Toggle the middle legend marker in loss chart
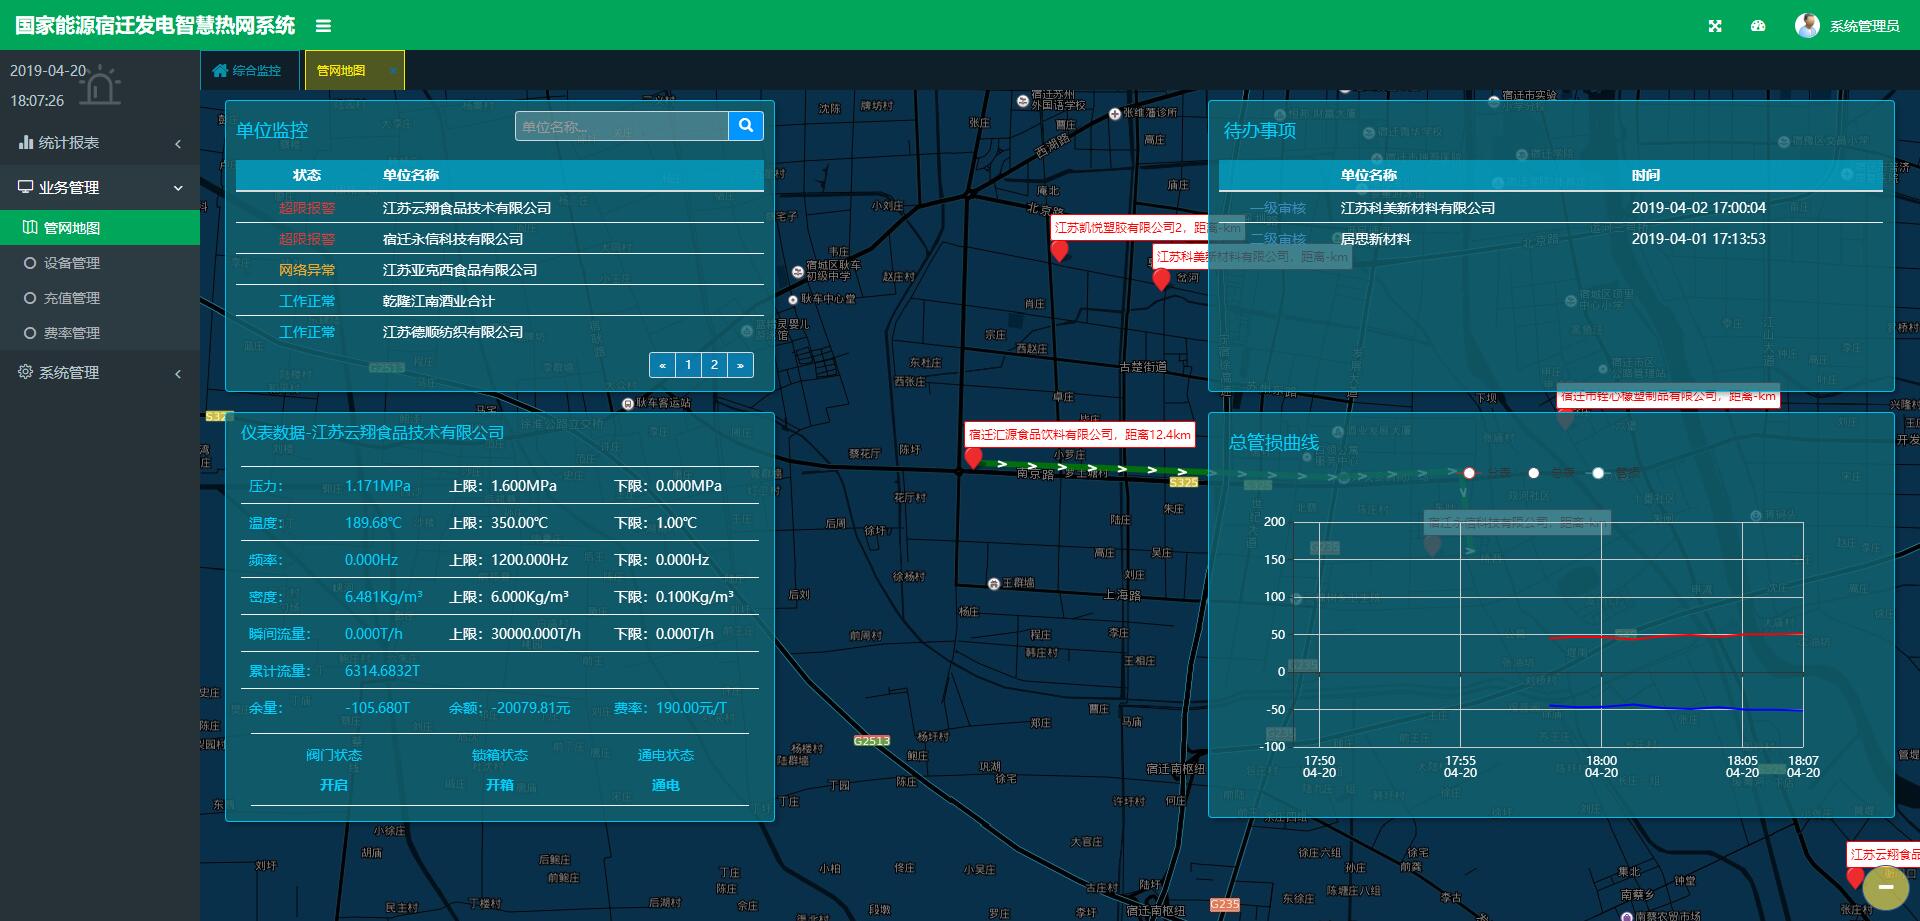1920x921 pixels. pos(1534,473)
